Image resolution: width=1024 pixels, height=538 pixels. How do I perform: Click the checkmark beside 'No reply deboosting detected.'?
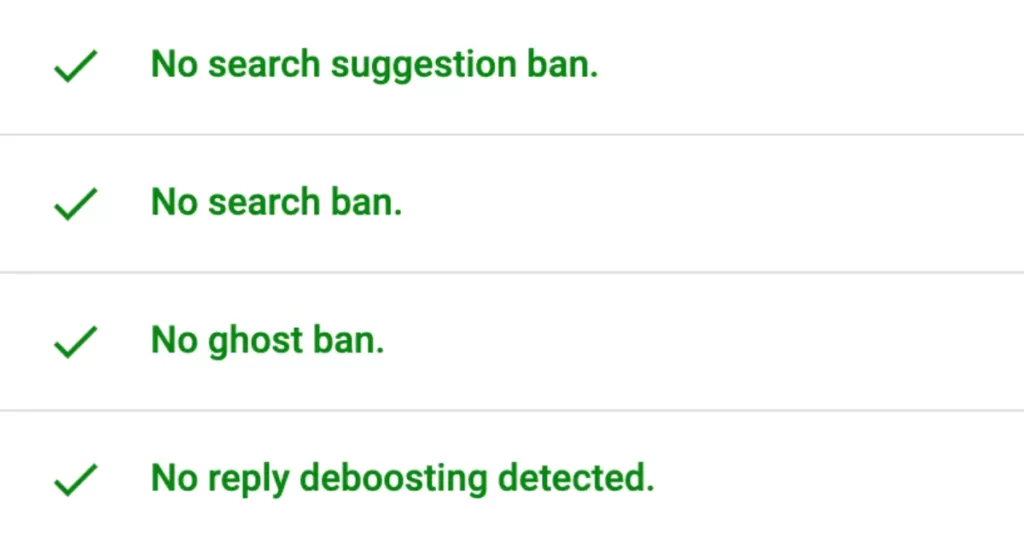tap(75, 480)
